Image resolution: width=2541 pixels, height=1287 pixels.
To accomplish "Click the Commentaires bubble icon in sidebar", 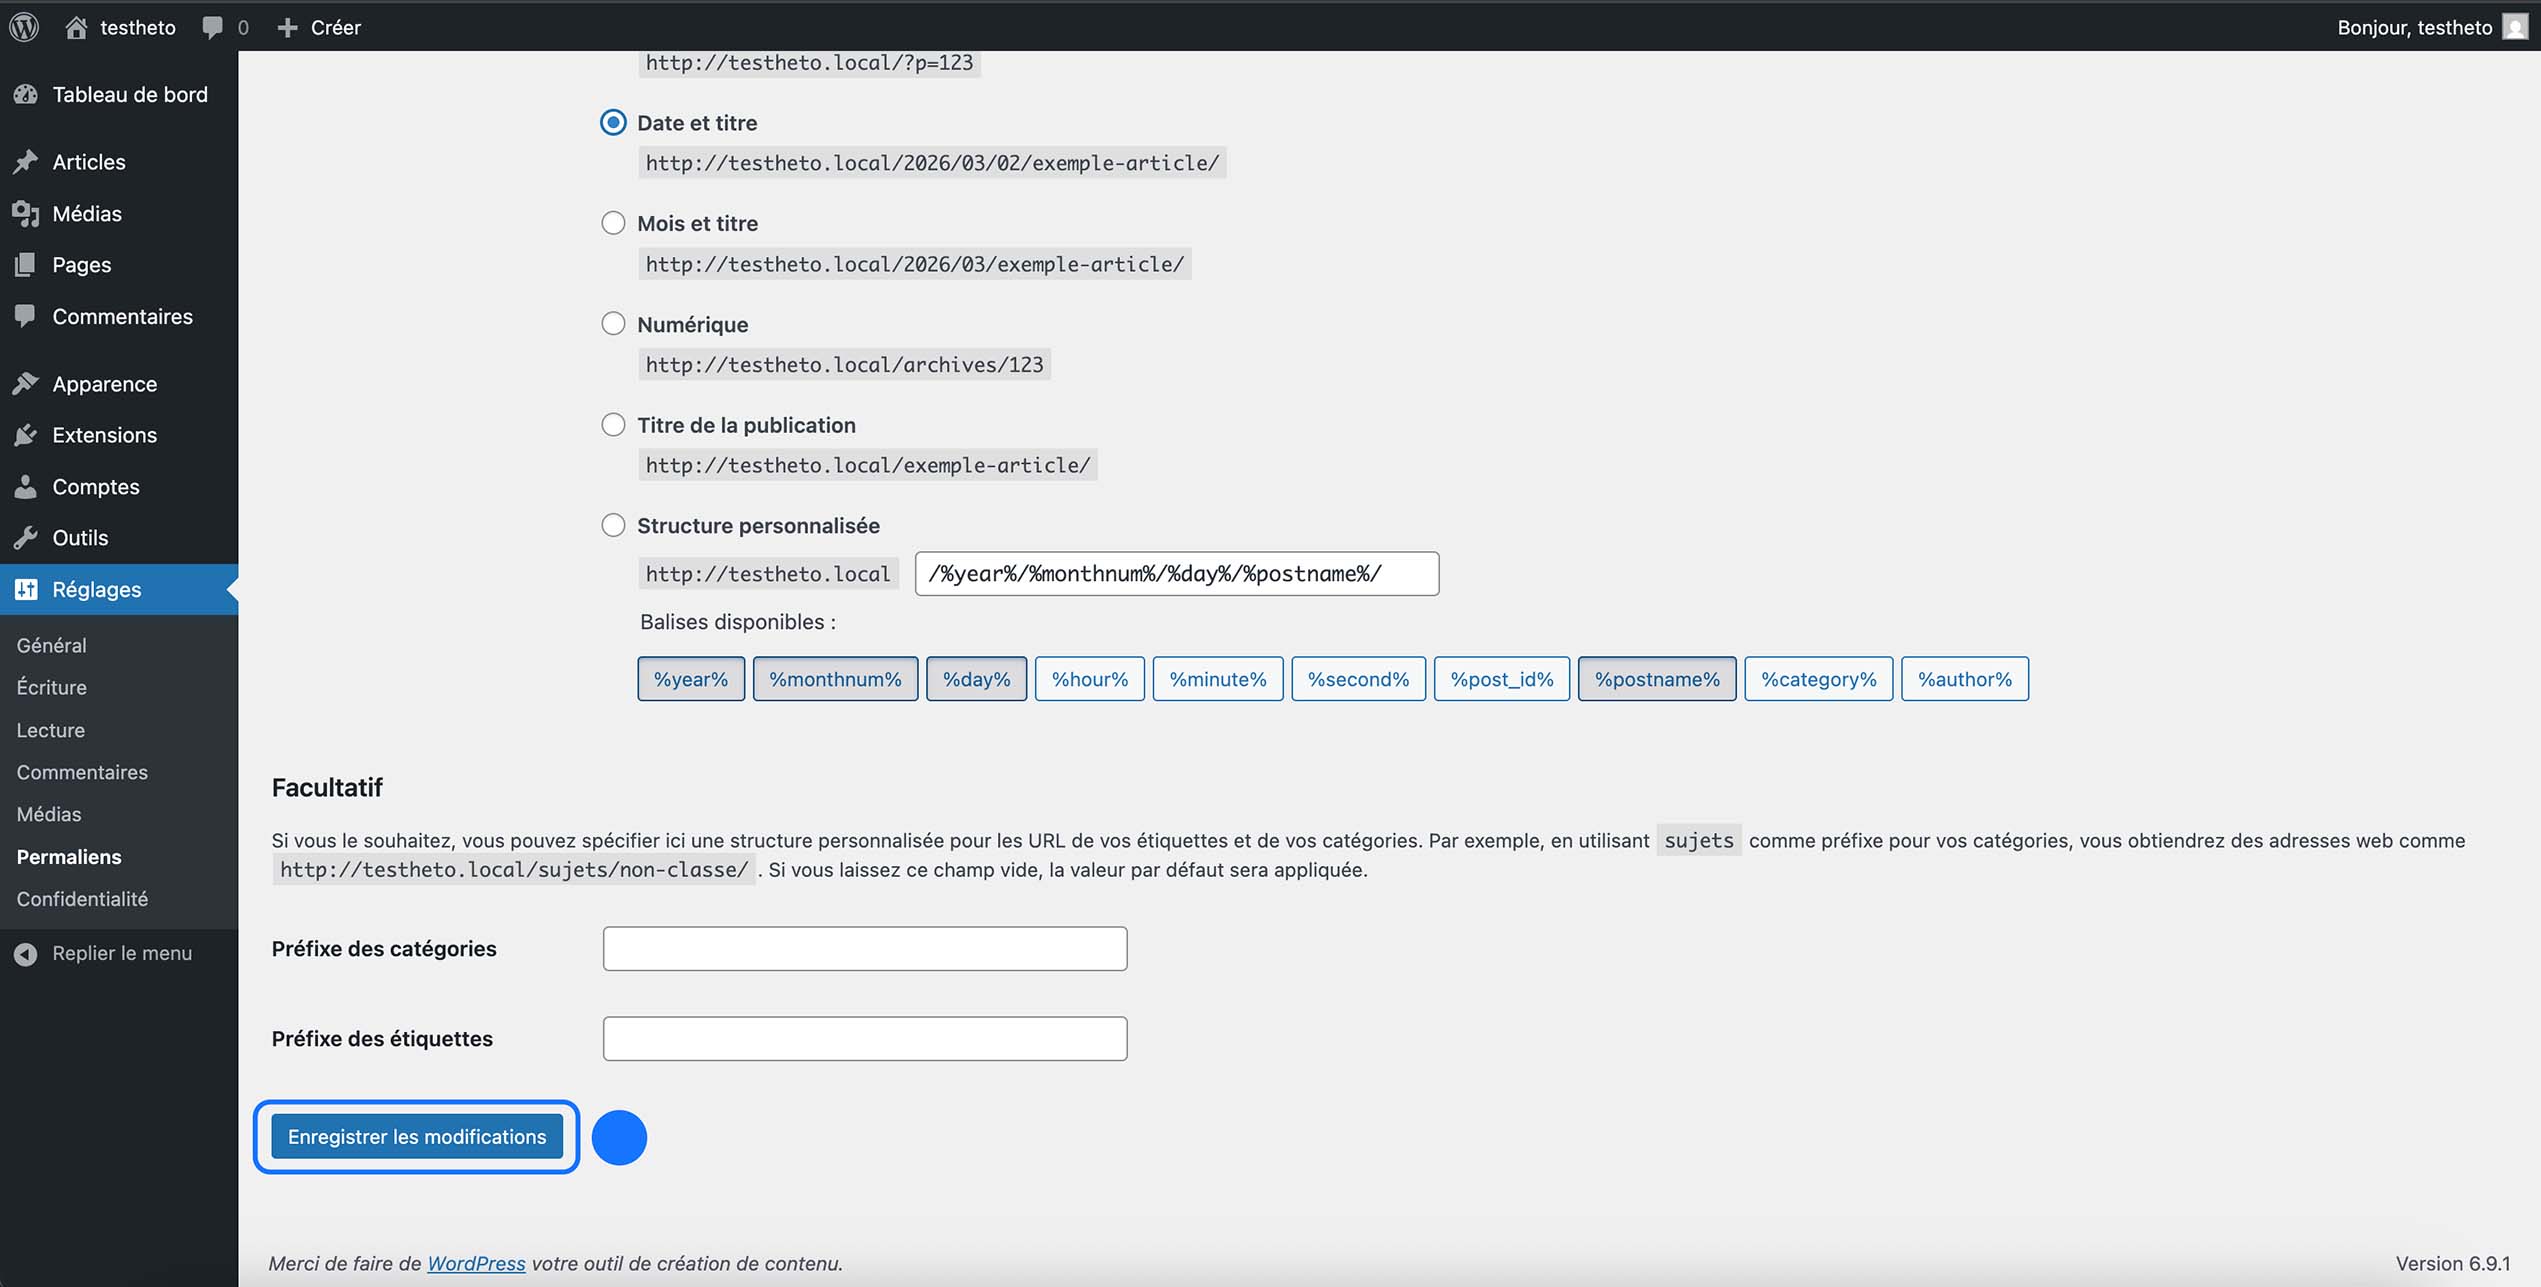I will pyautogui.click(x=27, y=316).
